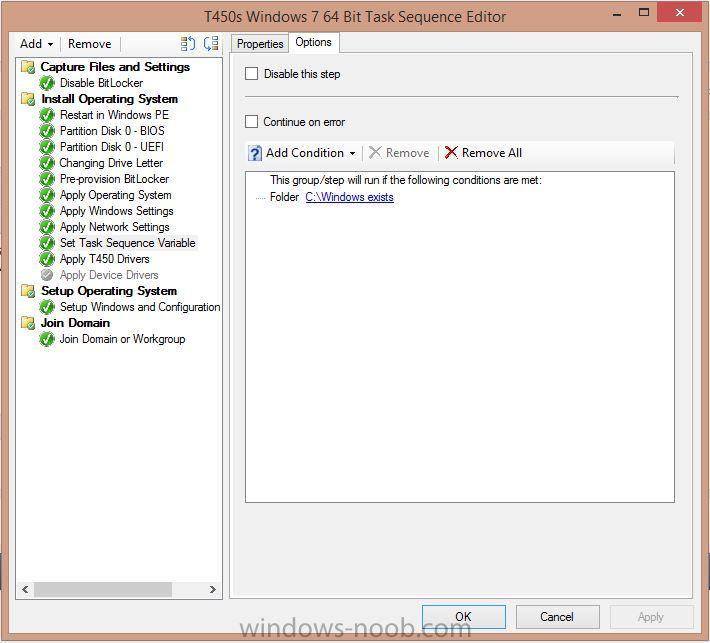The width and height of the screenshot is (710, 643).
Task: Click the green check icon beside Disable BitLocker
Action: 47,83
